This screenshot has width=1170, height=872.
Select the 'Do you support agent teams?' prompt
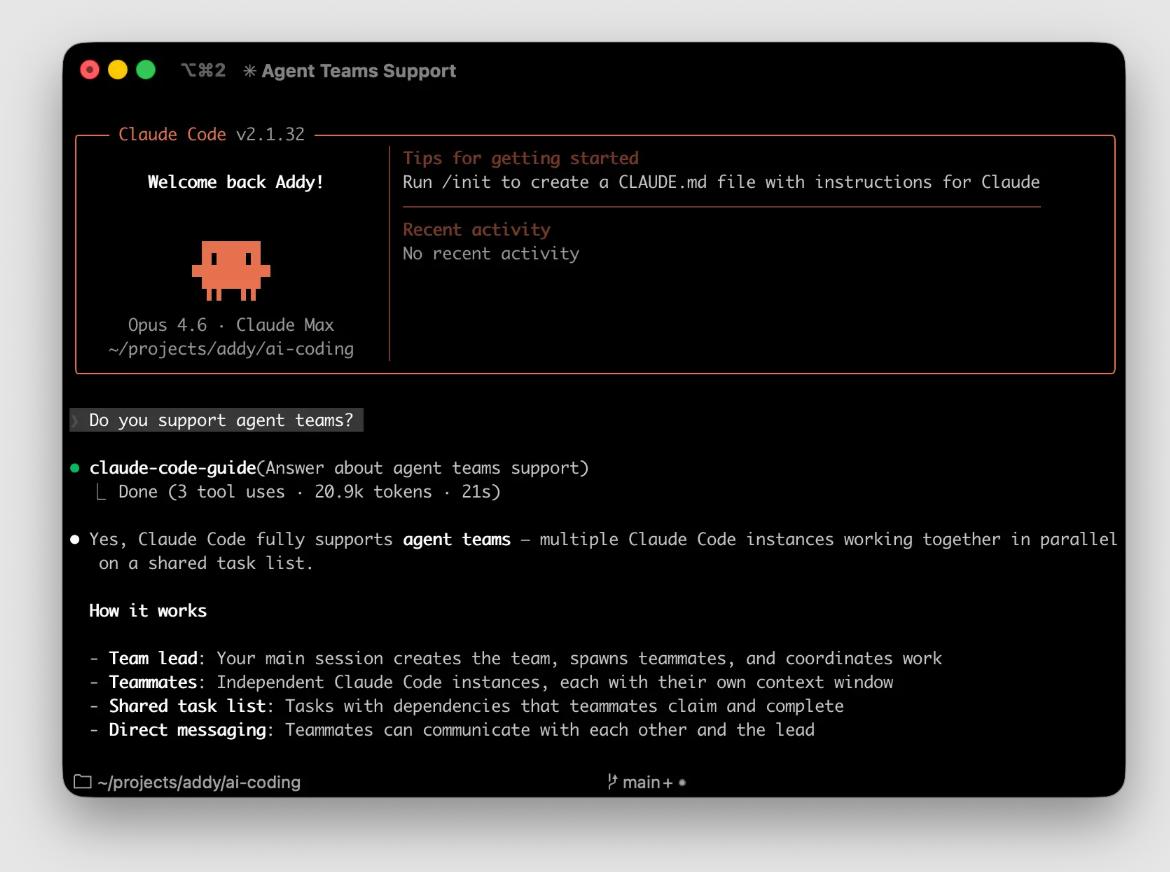[216, 420]
